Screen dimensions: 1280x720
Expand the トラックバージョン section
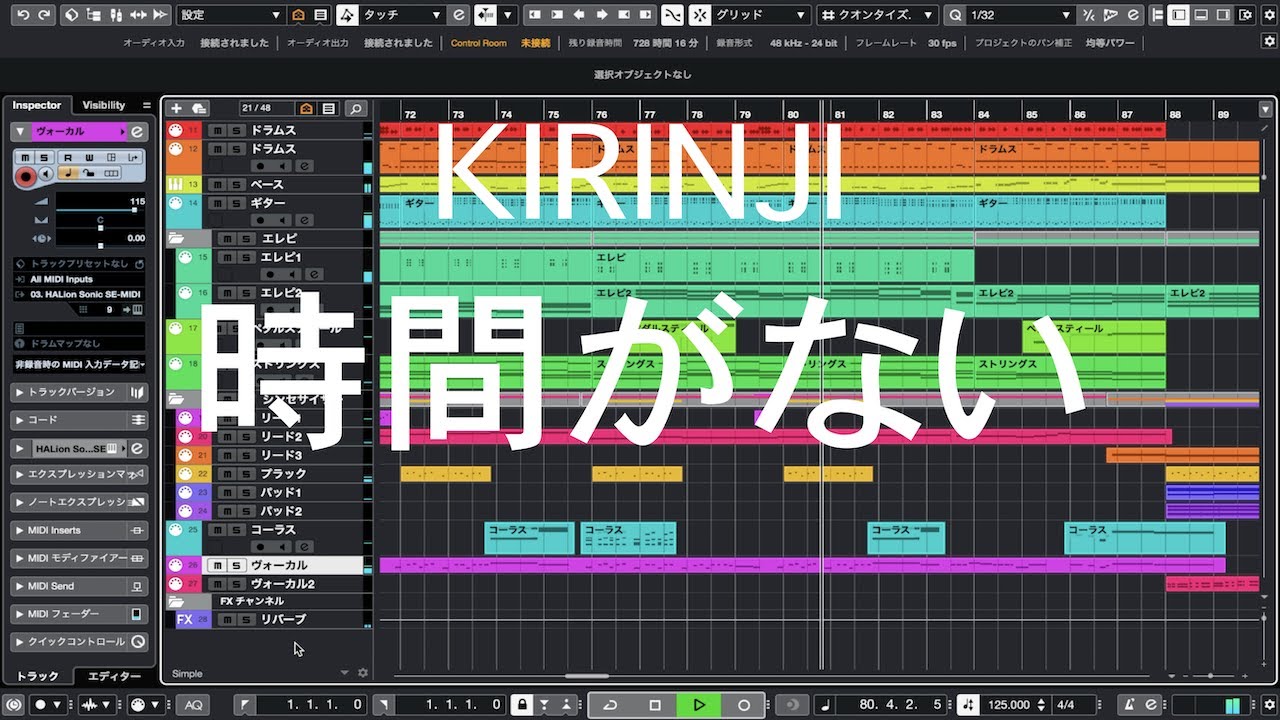[80, 392]
